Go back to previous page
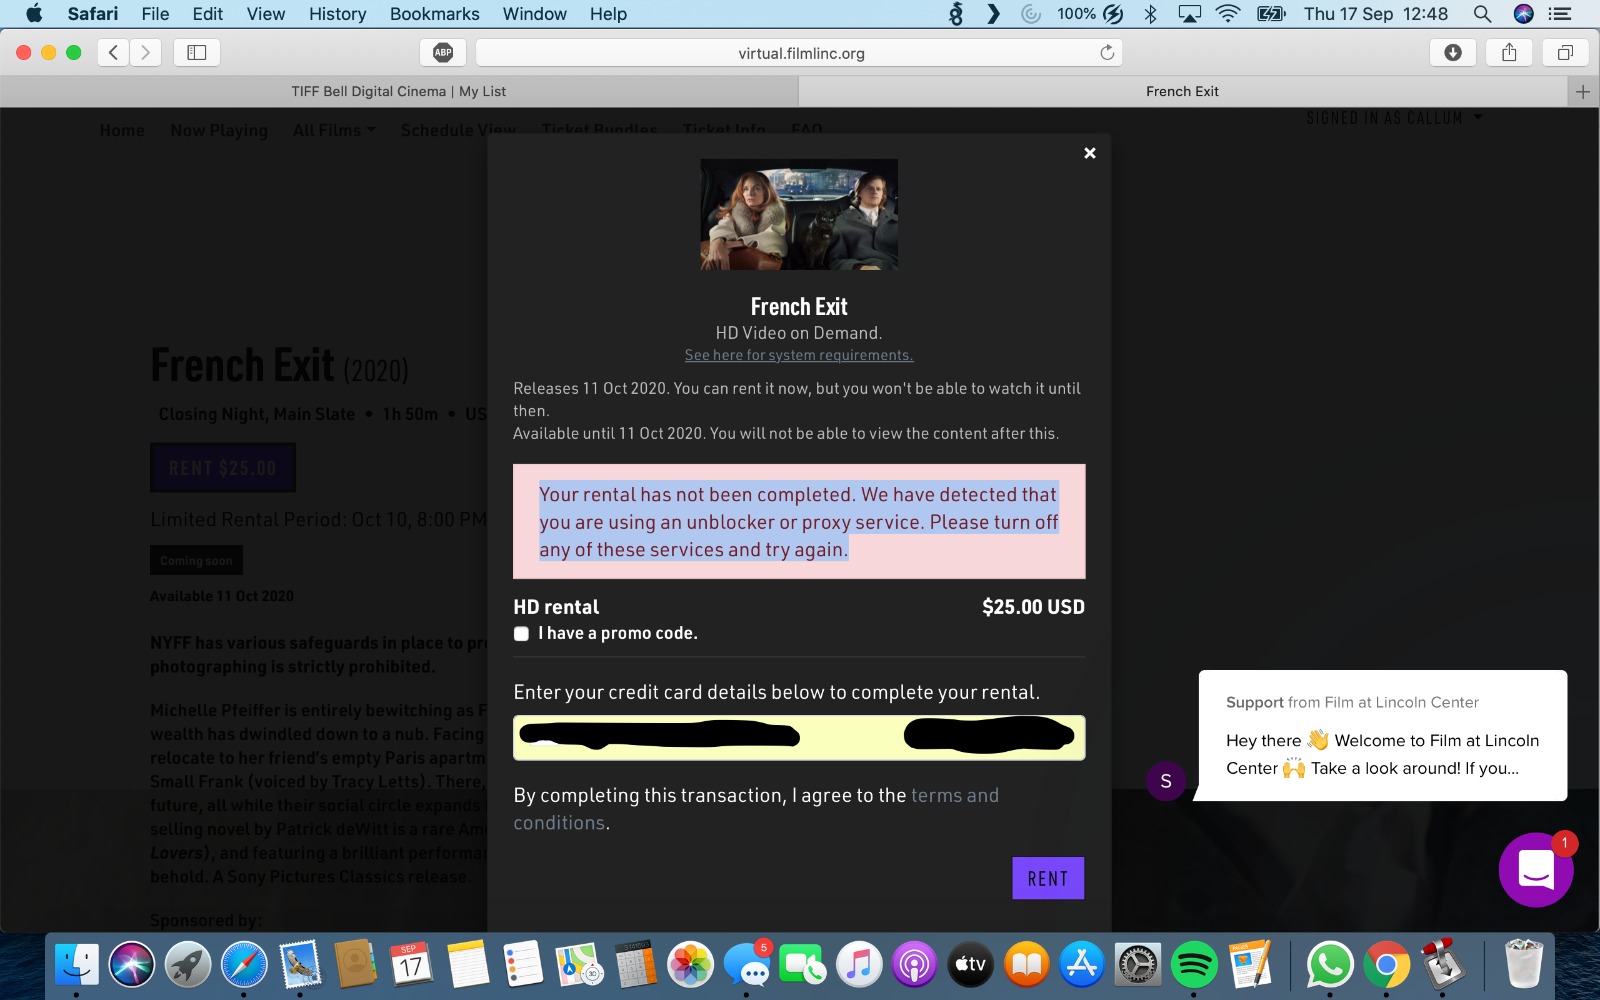 coord(114,53)
